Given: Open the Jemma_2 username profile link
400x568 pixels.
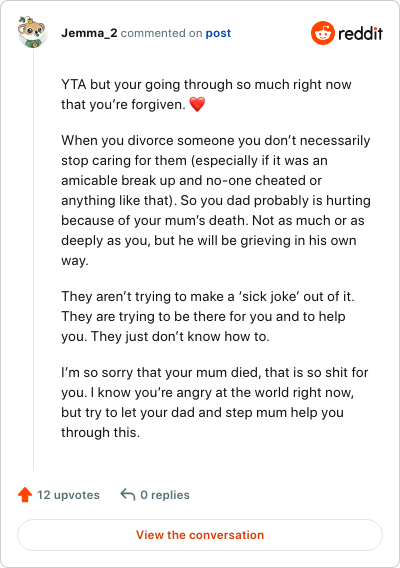Looking at the screenshot, I should coord(89,33).
